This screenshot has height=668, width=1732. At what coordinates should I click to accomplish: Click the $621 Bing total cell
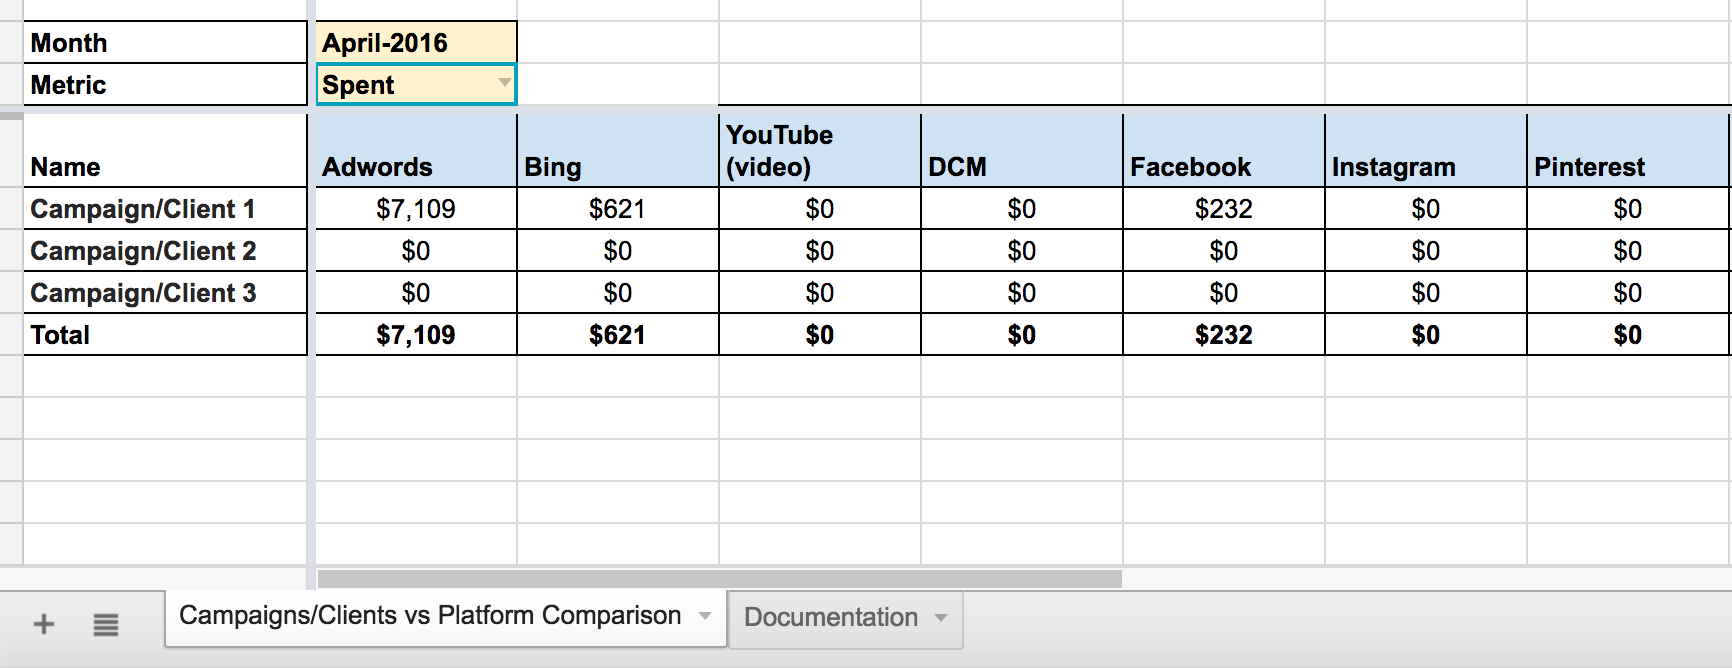617,335
